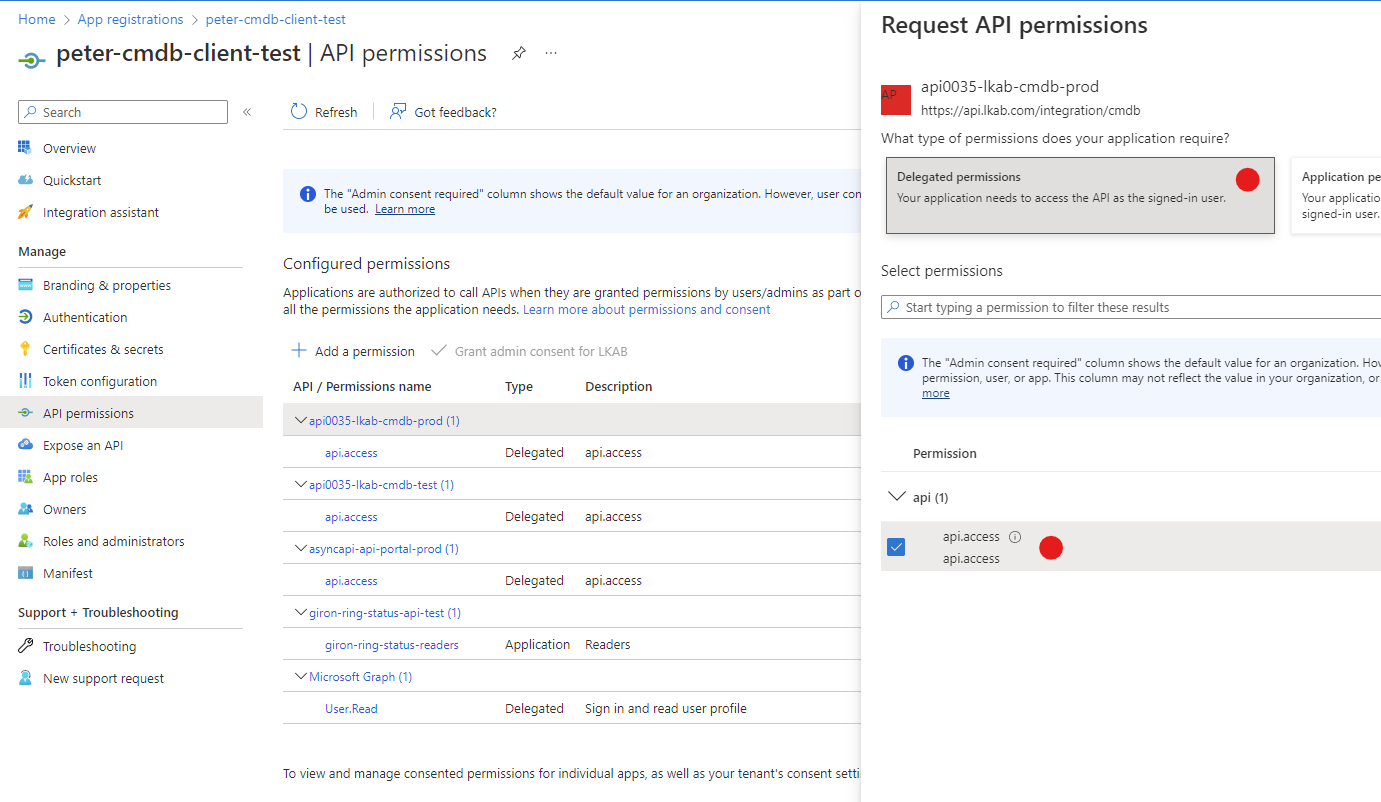Viewport: 1381px width, 802px height.
Task: Click the Add a permission plus icon
Action: pos(299,351)
